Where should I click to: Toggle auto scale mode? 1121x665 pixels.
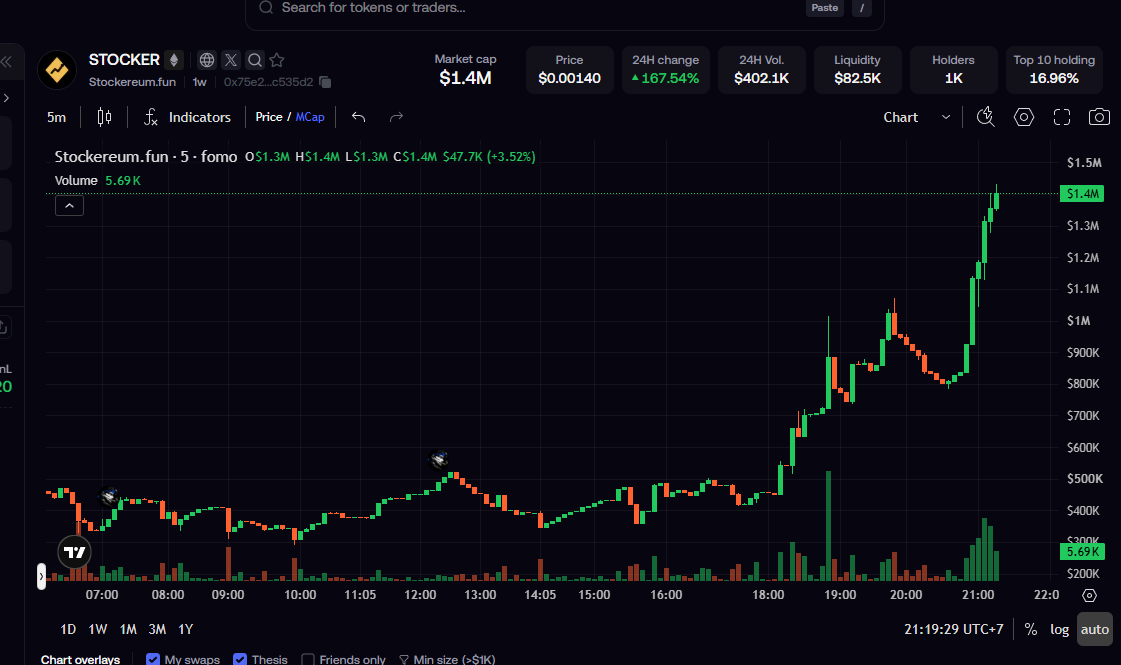[x=1095, y=629]
